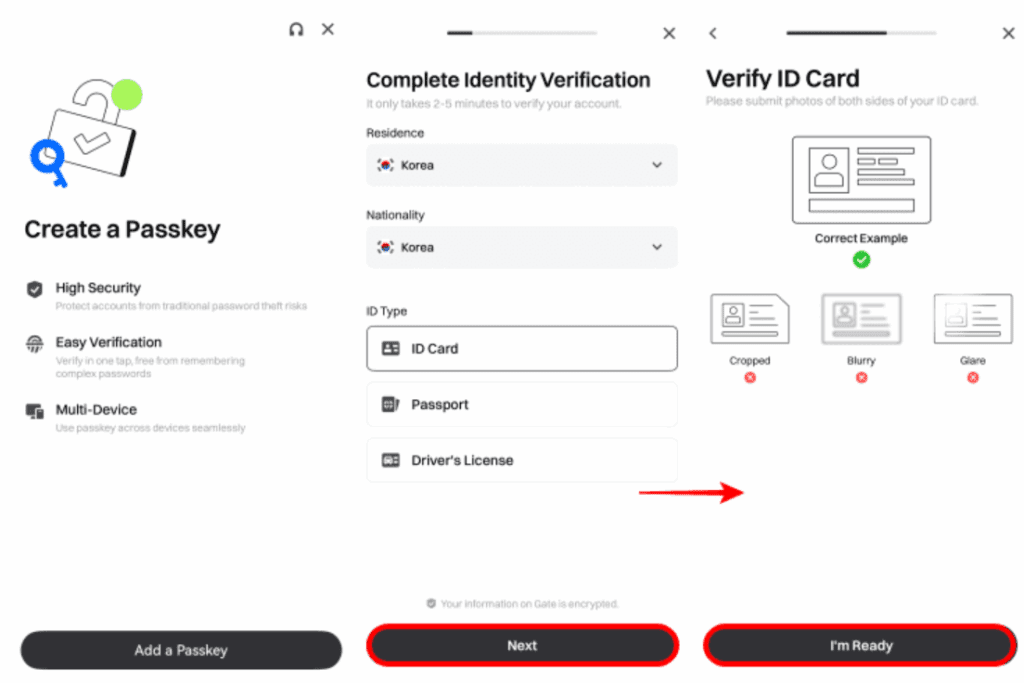
Task: Close the Create a Passkey screen
Action: 328,30
